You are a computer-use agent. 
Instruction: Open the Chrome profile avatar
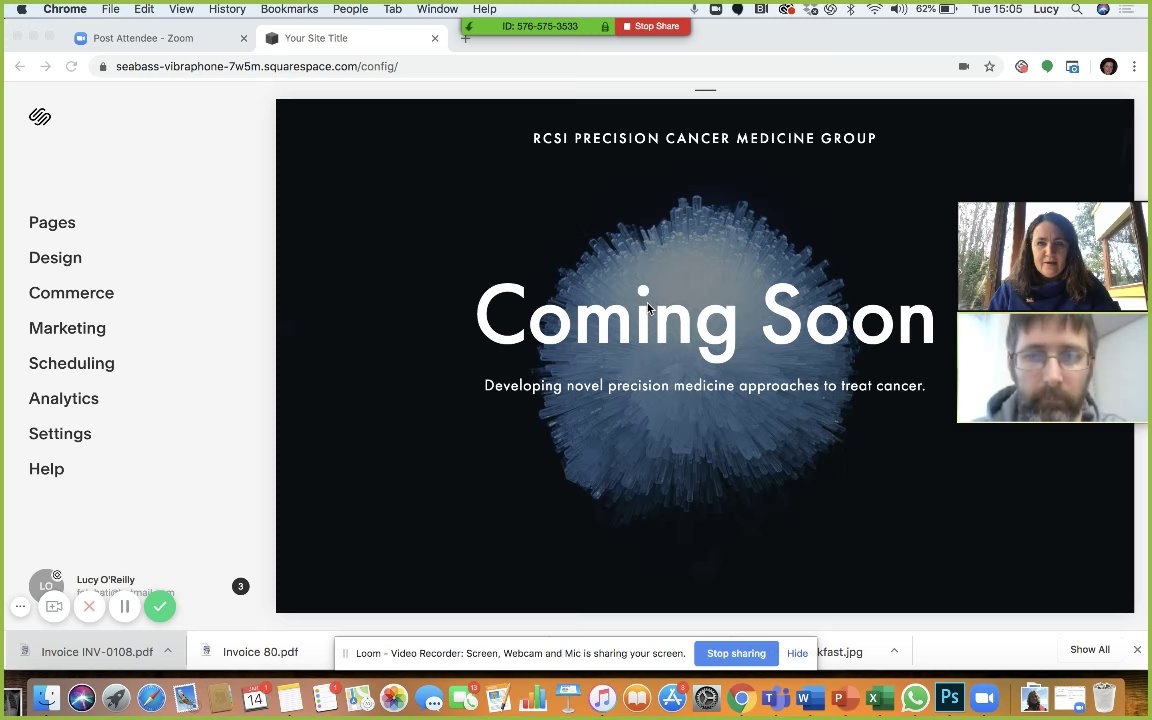(1109, 66)
